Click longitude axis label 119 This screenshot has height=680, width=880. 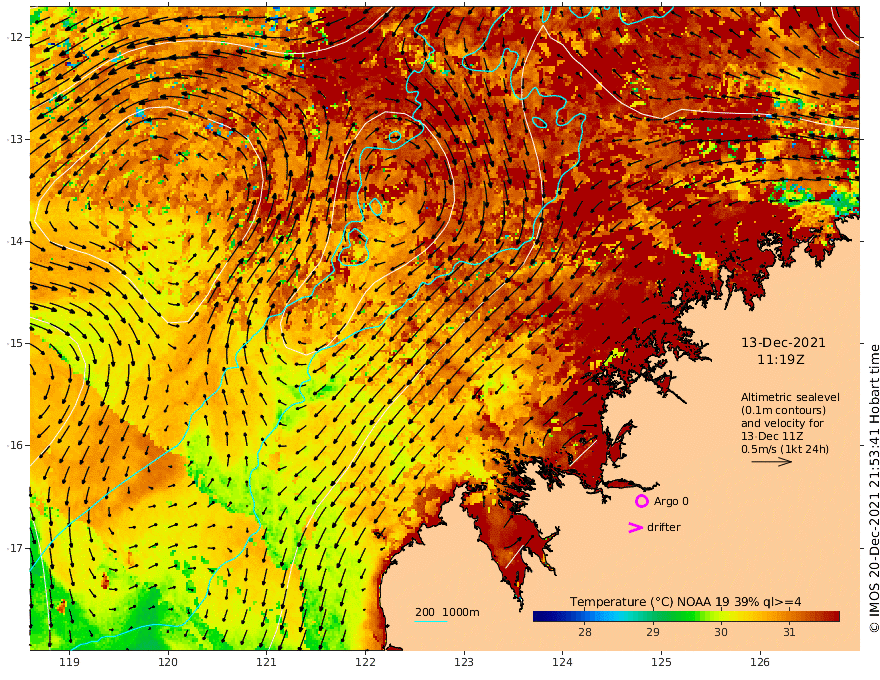point(69,663)
